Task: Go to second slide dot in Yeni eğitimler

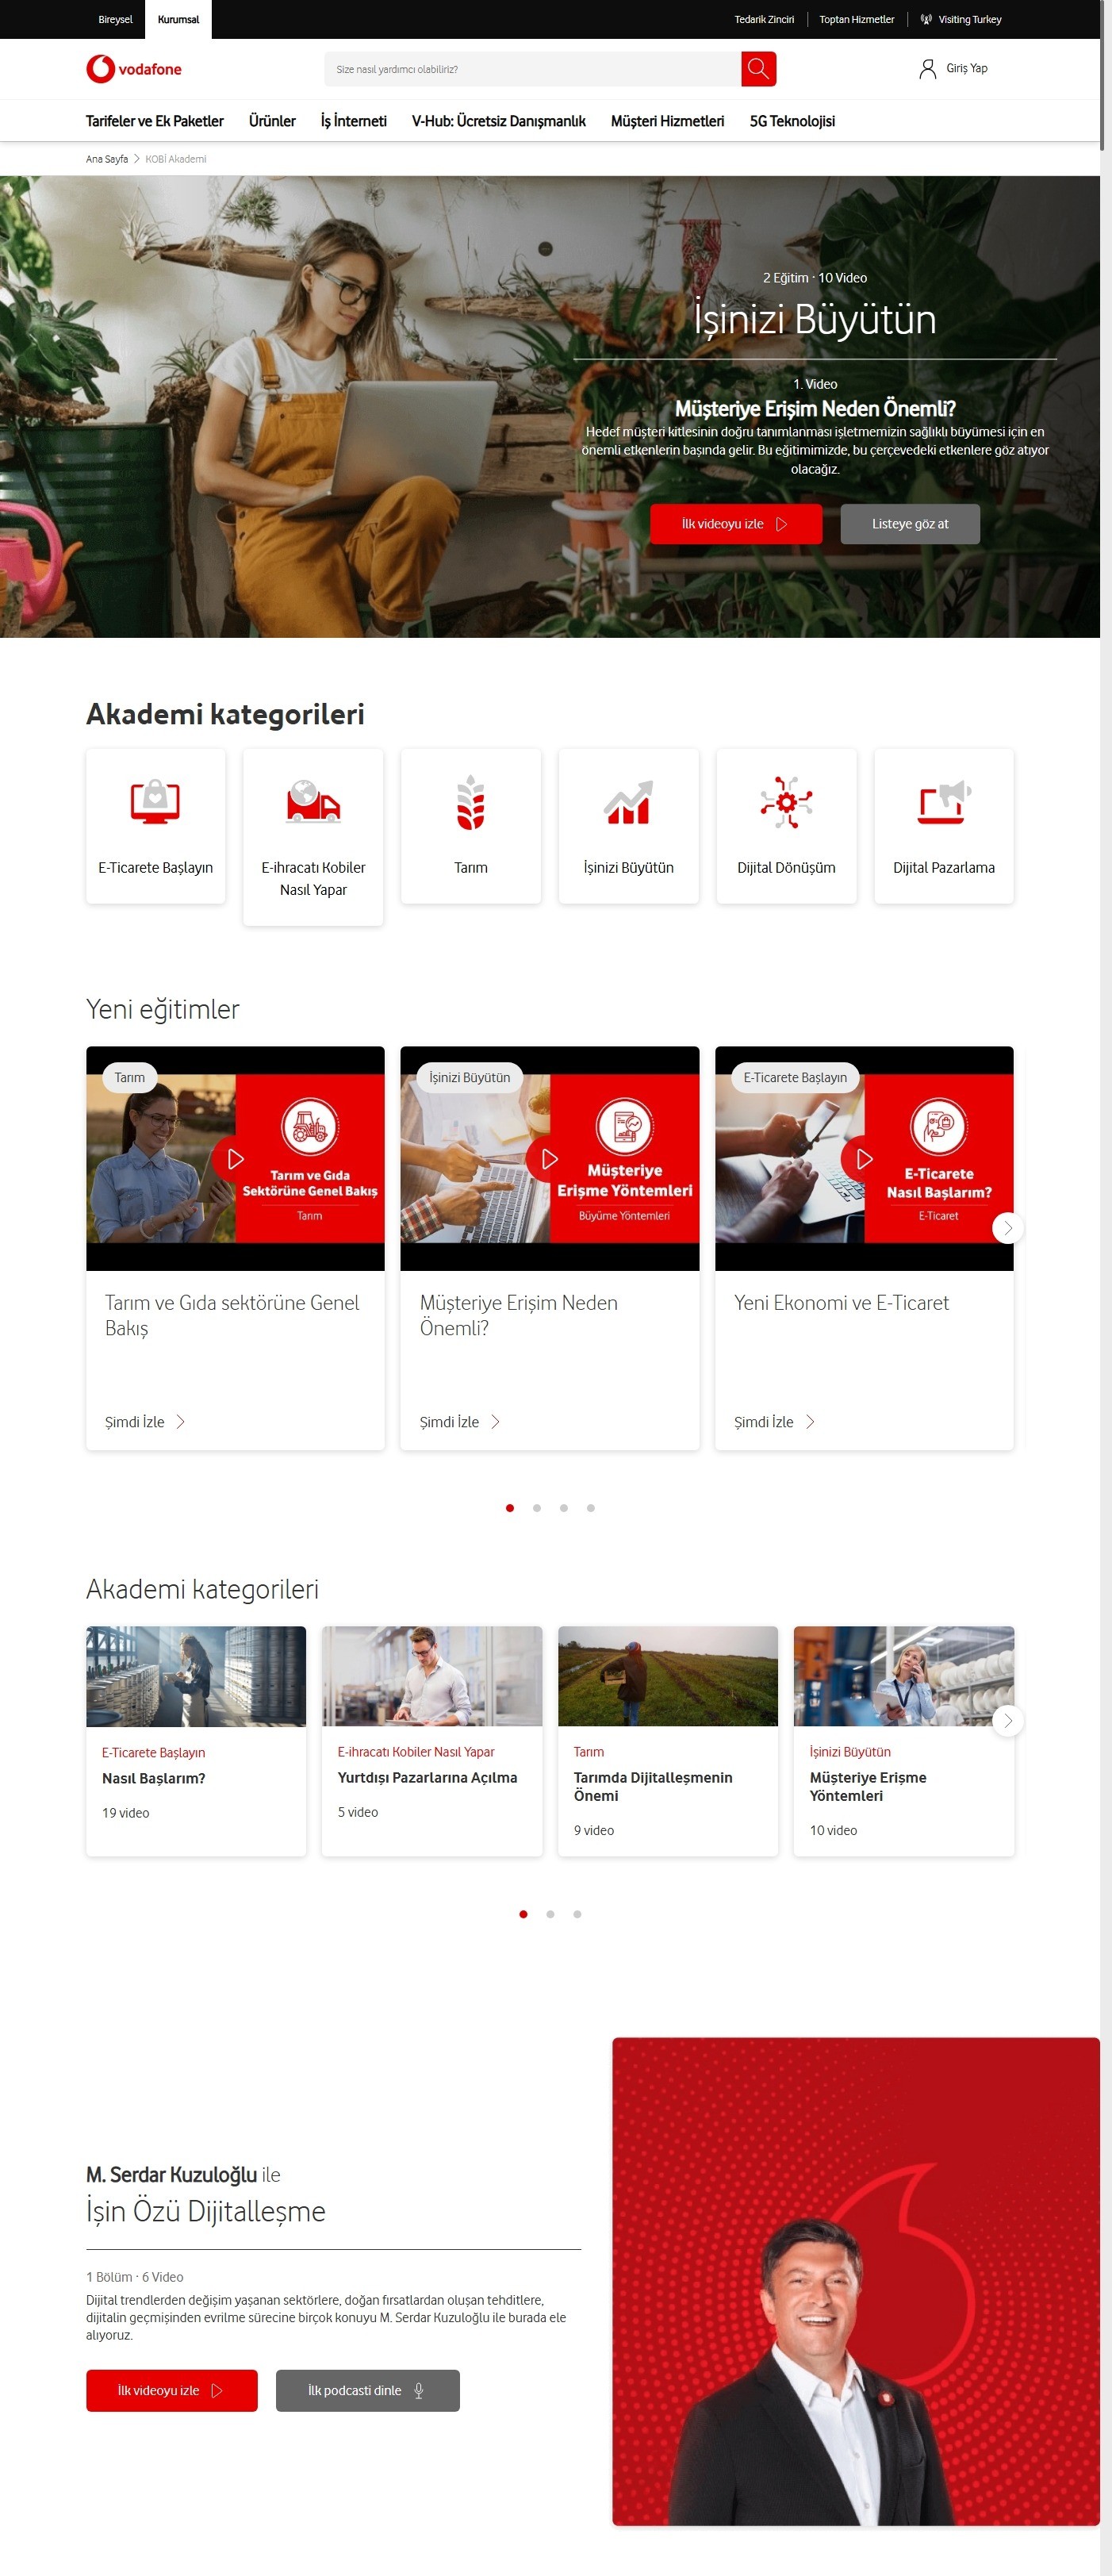Action: click(x=537, y=1508)
